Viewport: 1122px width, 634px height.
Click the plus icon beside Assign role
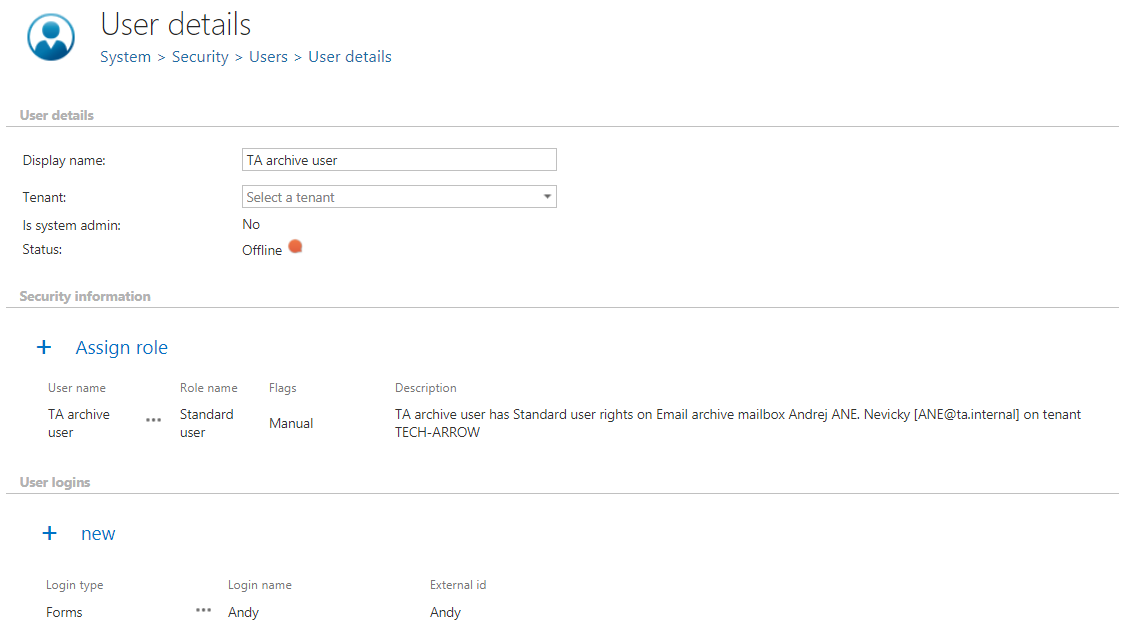pyautogui.click(x=44, y=347)
